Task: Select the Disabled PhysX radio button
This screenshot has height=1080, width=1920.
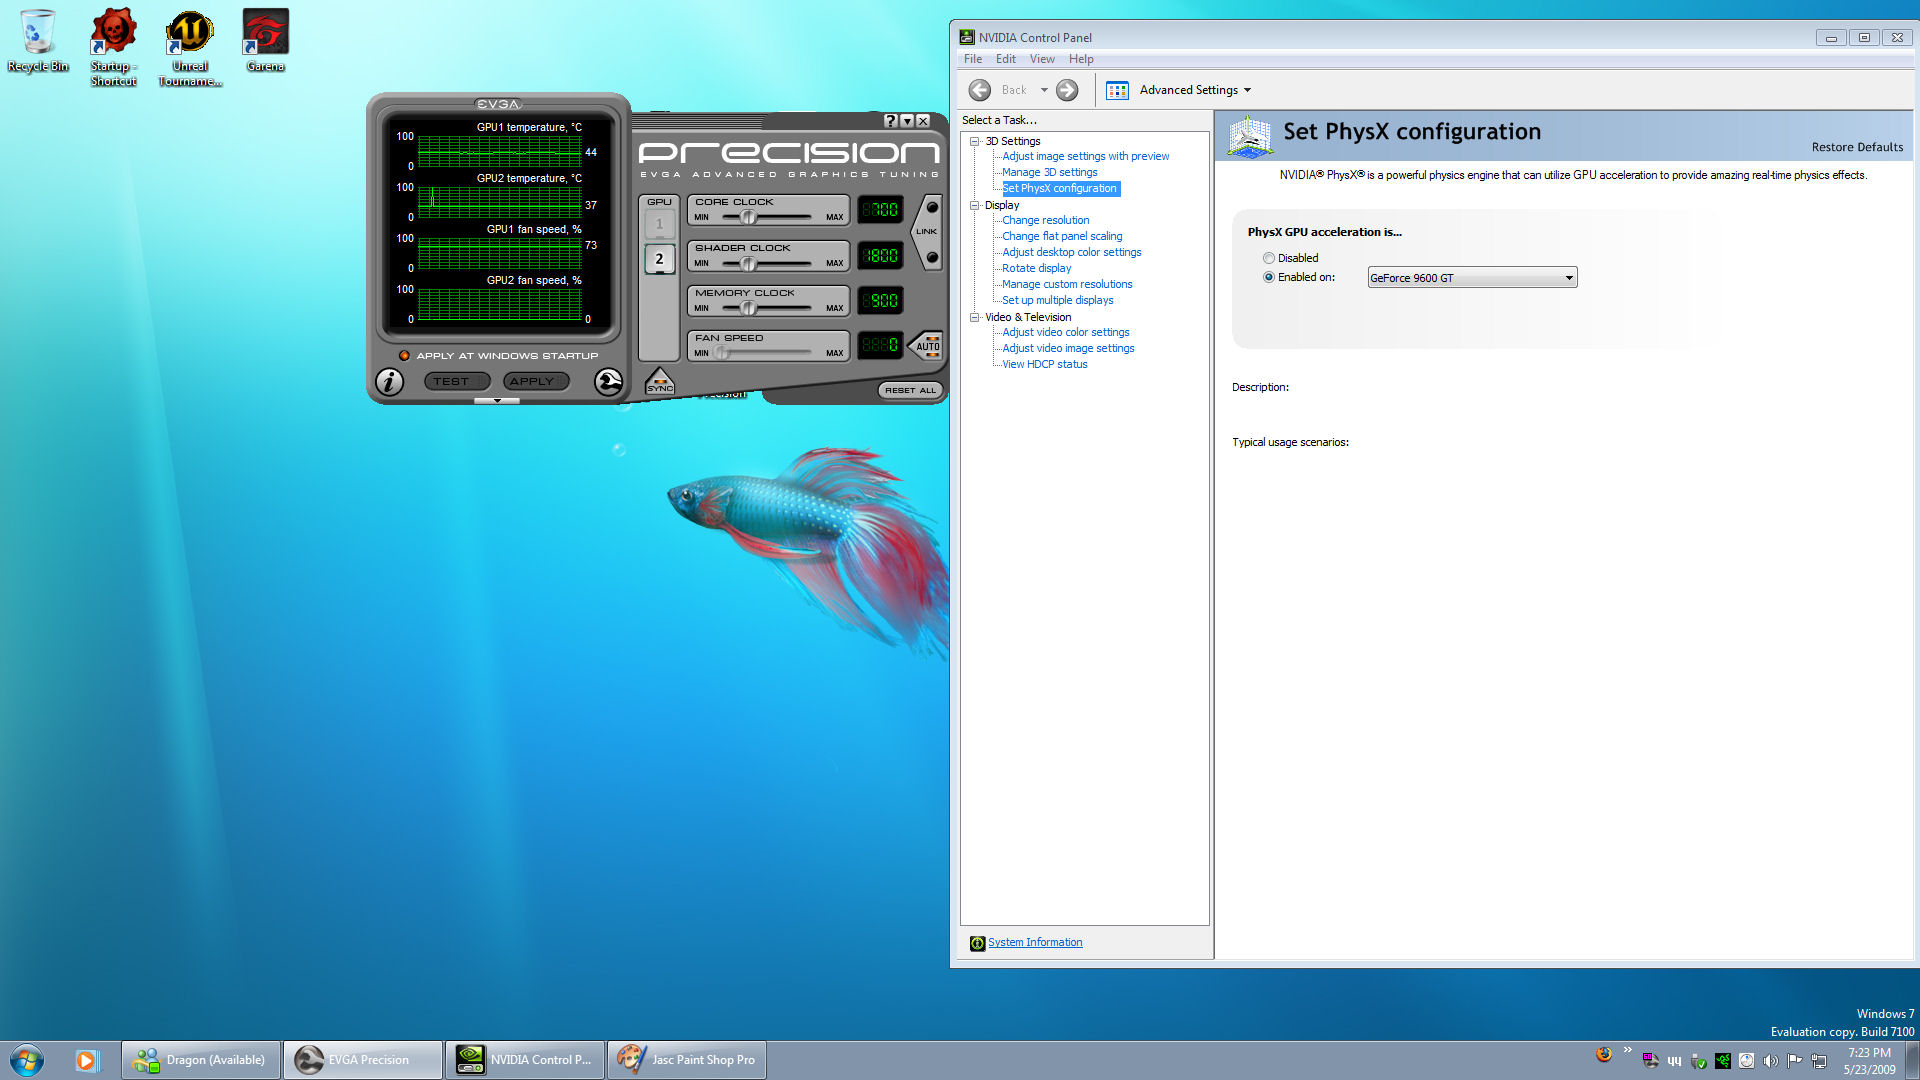Action: (1268, 258)
